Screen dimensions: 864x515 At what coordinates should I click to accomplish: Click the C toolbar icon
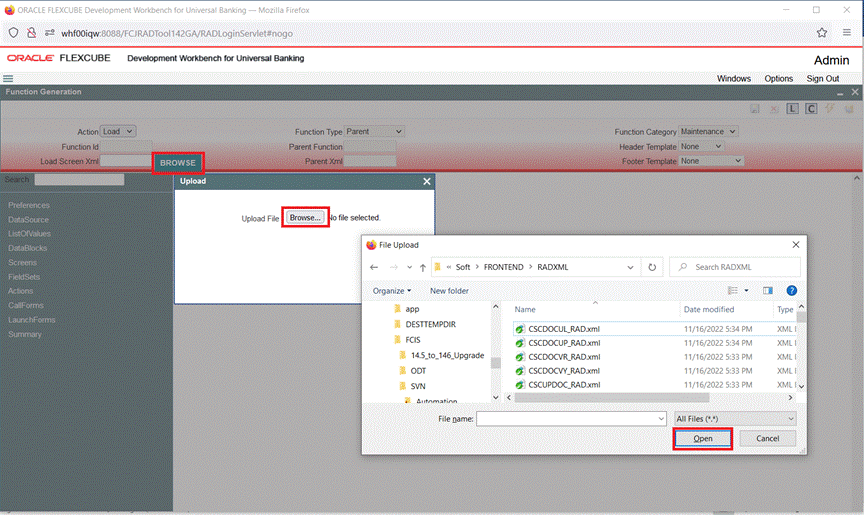click(x=811, y=109)
